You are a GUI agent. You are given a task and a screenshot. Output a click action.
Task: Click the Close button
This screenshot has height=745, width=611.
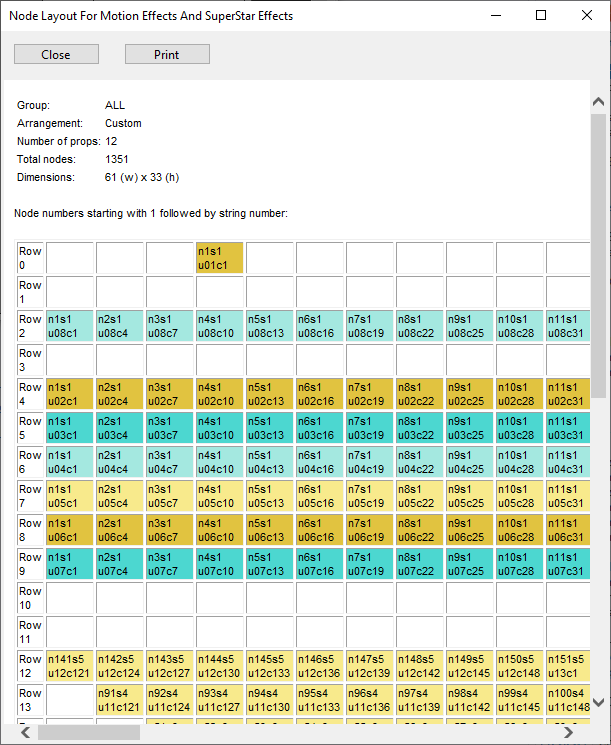[x=56, y=54]
